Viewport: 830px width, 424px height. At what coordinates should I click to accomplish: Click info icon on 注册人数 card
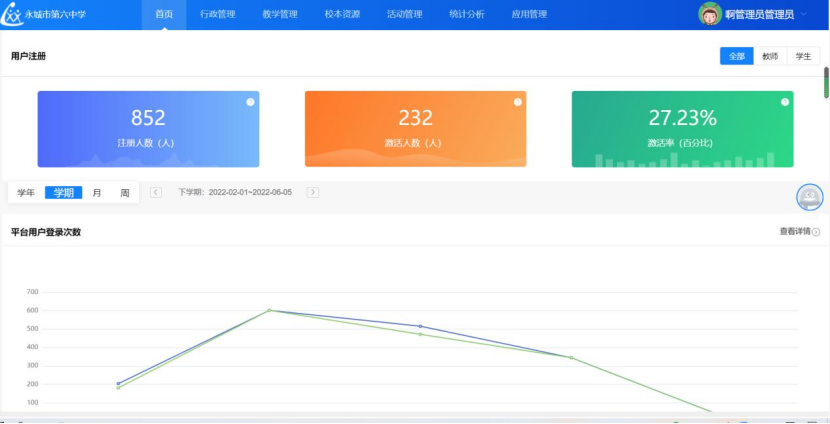(250, 102)
